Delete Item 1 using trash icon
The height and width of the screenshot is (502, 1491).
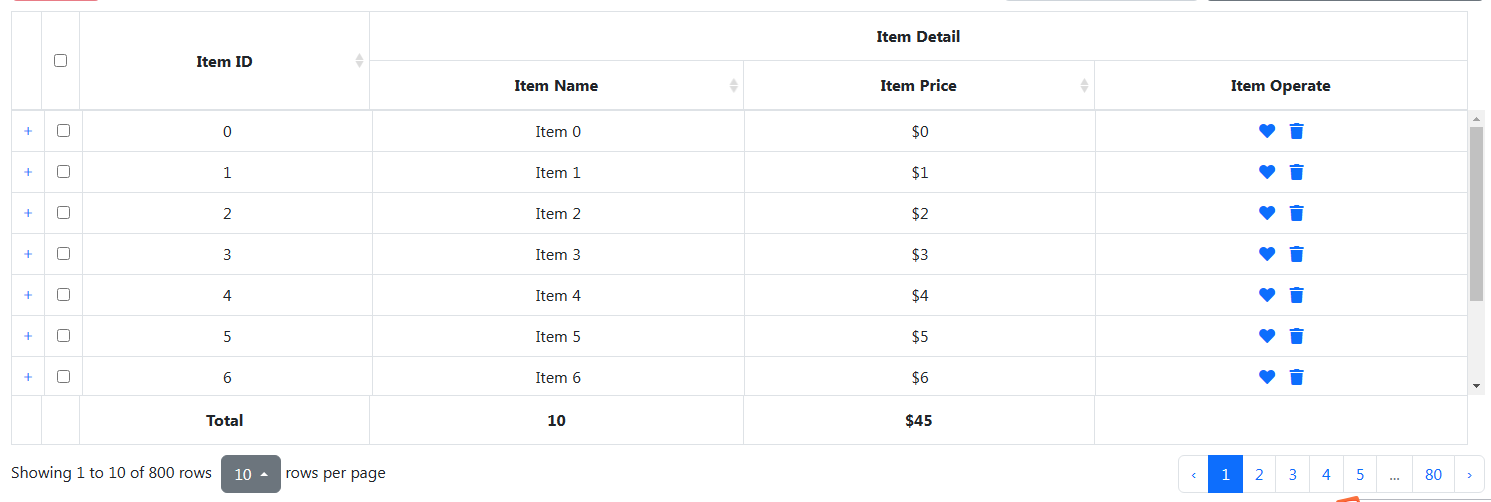click(x=1296, y=172)
